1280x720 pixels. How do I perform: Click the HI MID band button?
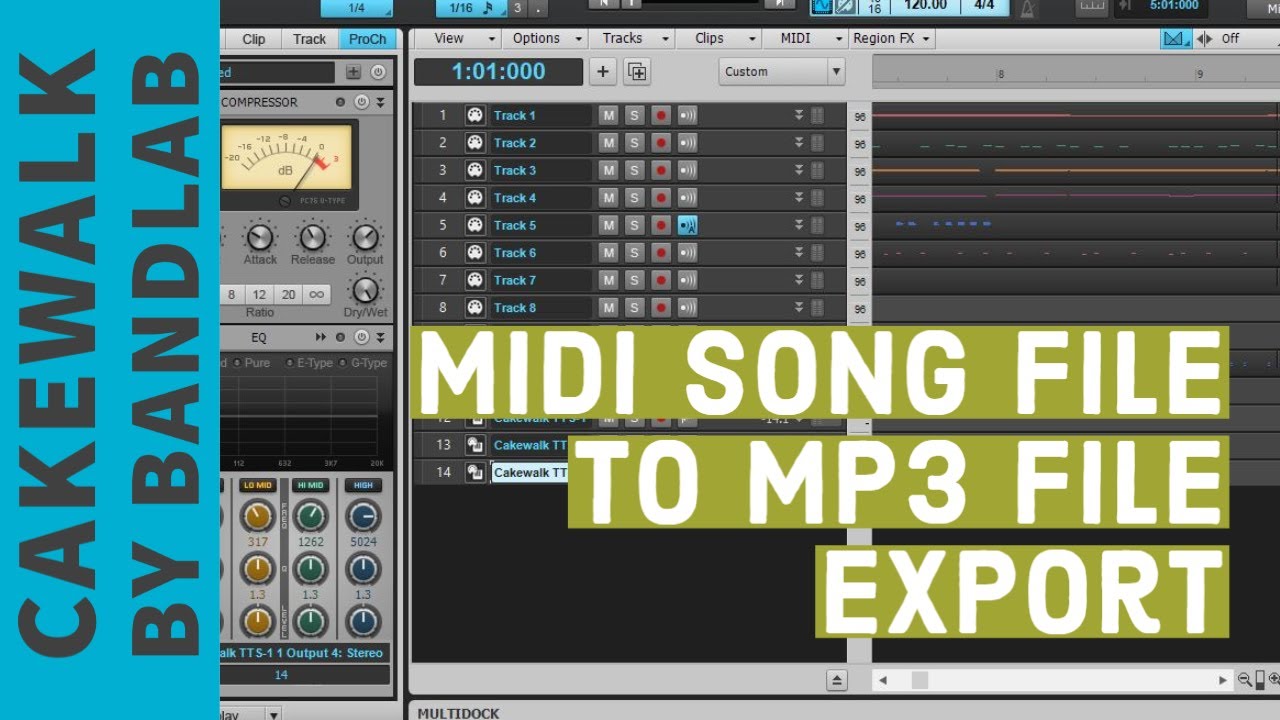[x=310, y=485]
